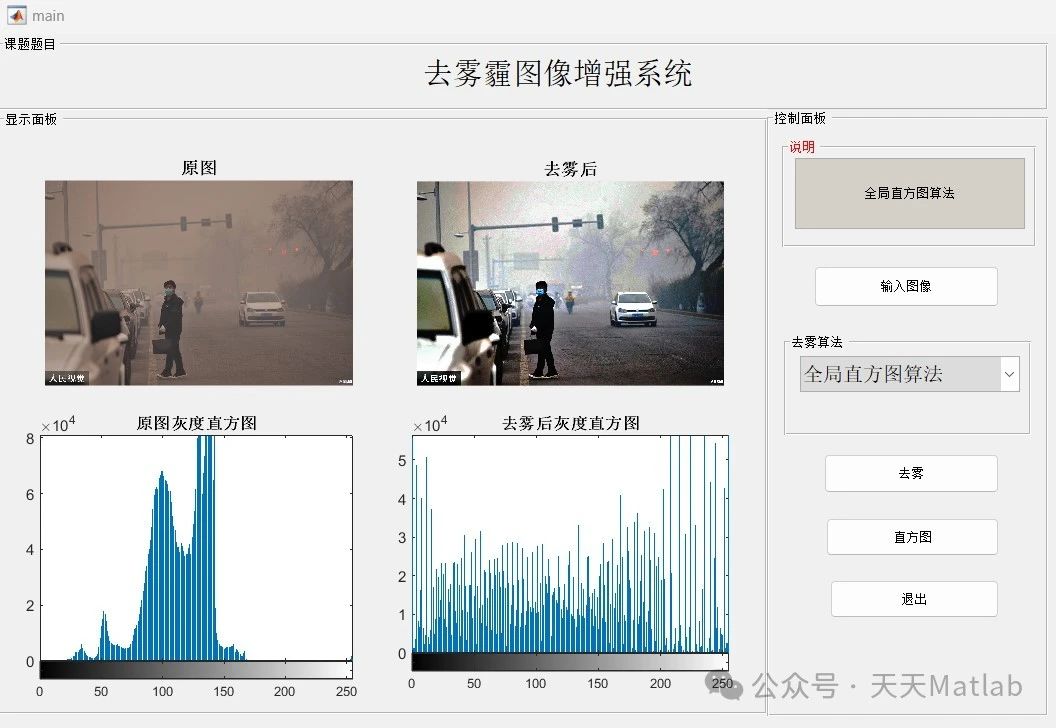
Task: Open the 去雾算法 dropdown list
Action: coord(909,374)
